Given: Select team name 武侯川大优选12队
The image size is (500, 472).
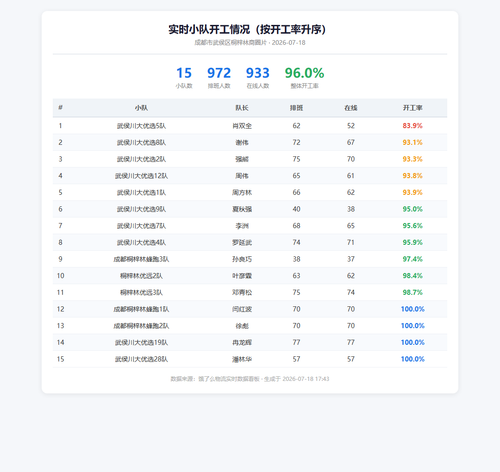Looking at the screenshot, I should (x=141, y=176).
